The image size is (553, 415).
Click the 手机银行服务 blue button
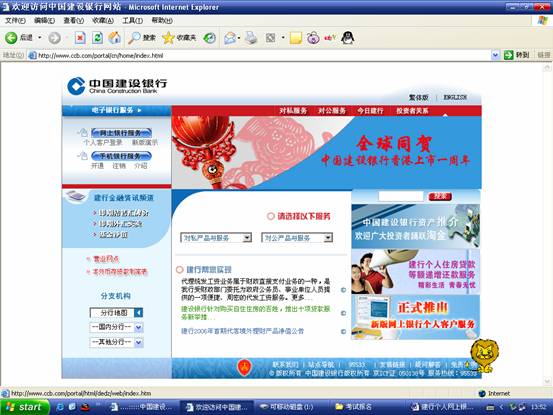[x=121, y=156]
